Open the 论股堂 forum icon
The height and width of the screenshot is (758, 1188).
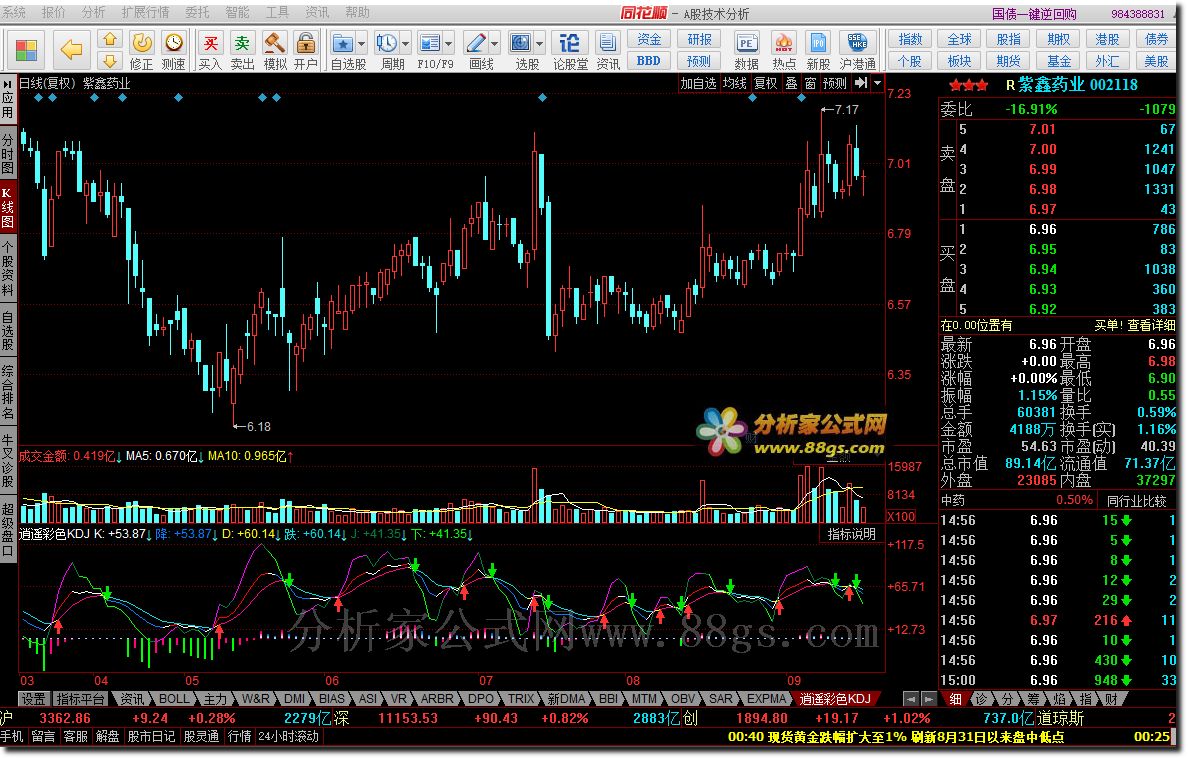(x=570, y=43)
